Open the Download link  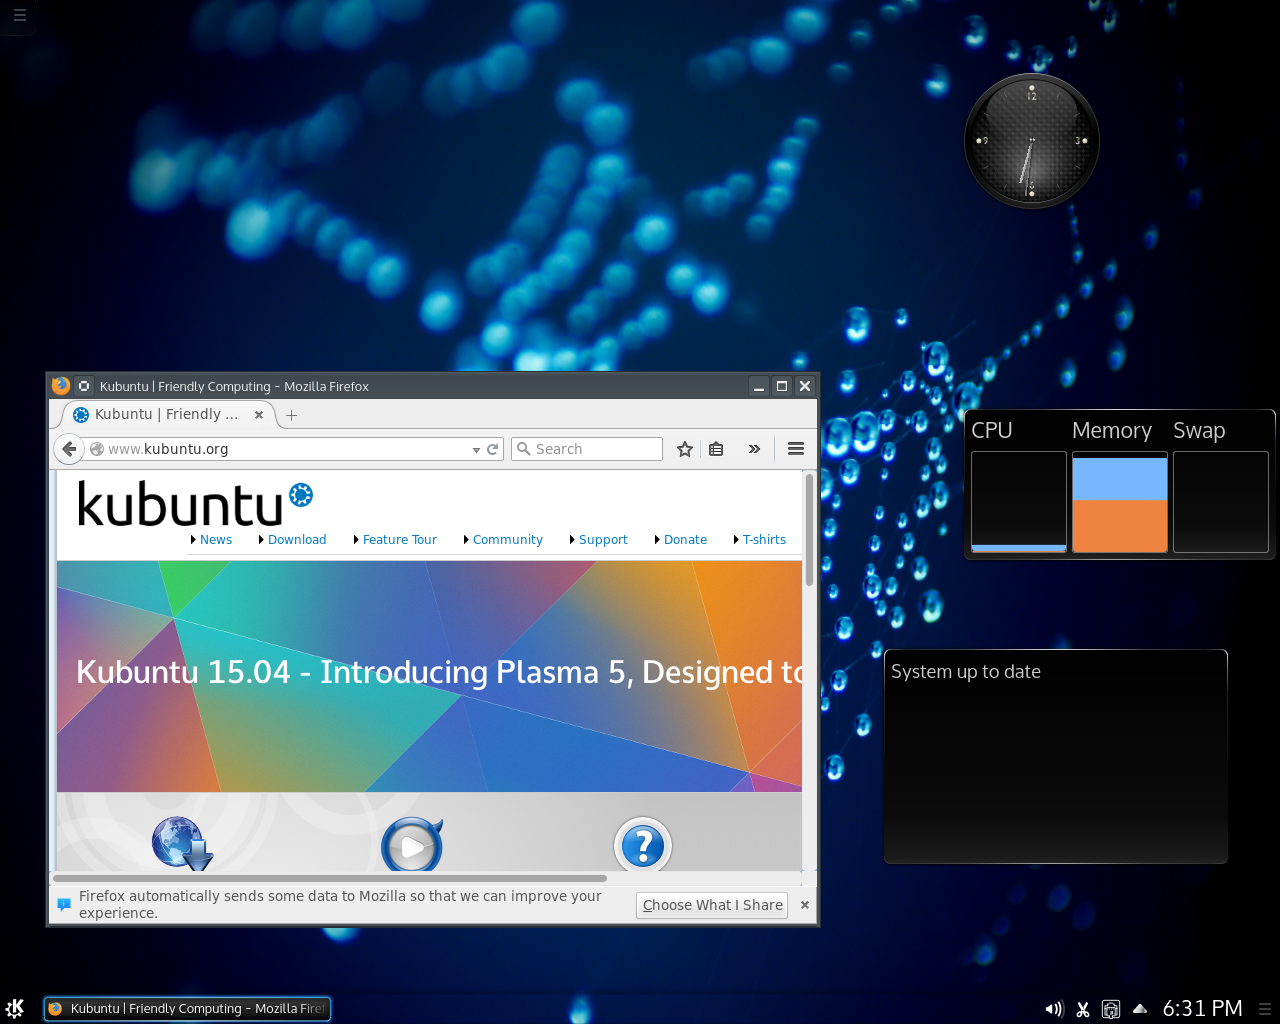[x=297, y=539]
